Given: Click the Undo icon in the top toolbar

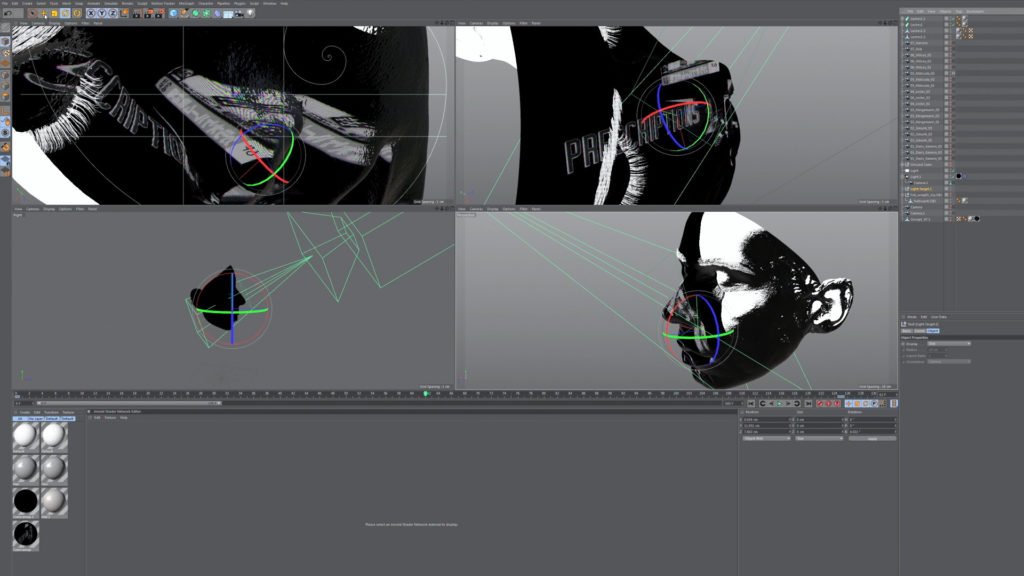Looking at the screenshot, I should 7,13.
